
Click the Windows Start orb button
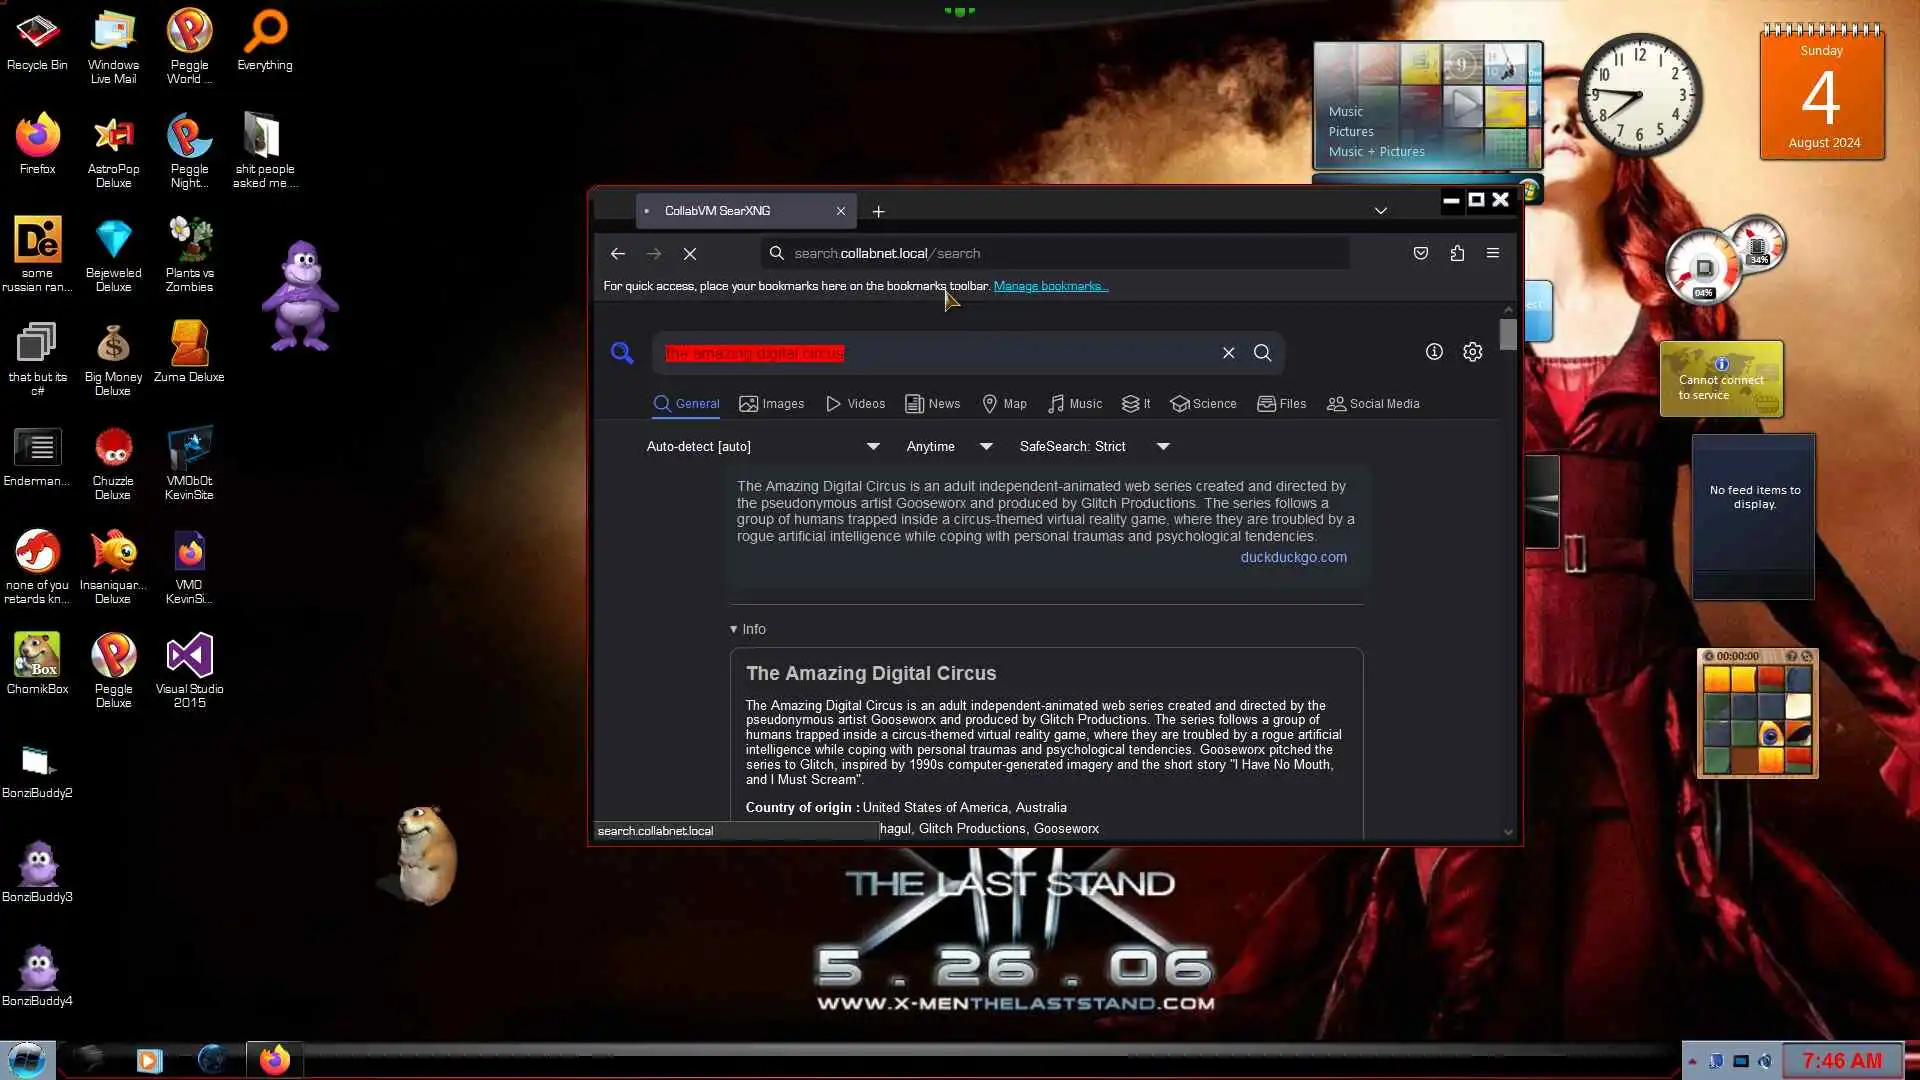pos(27,1059)
